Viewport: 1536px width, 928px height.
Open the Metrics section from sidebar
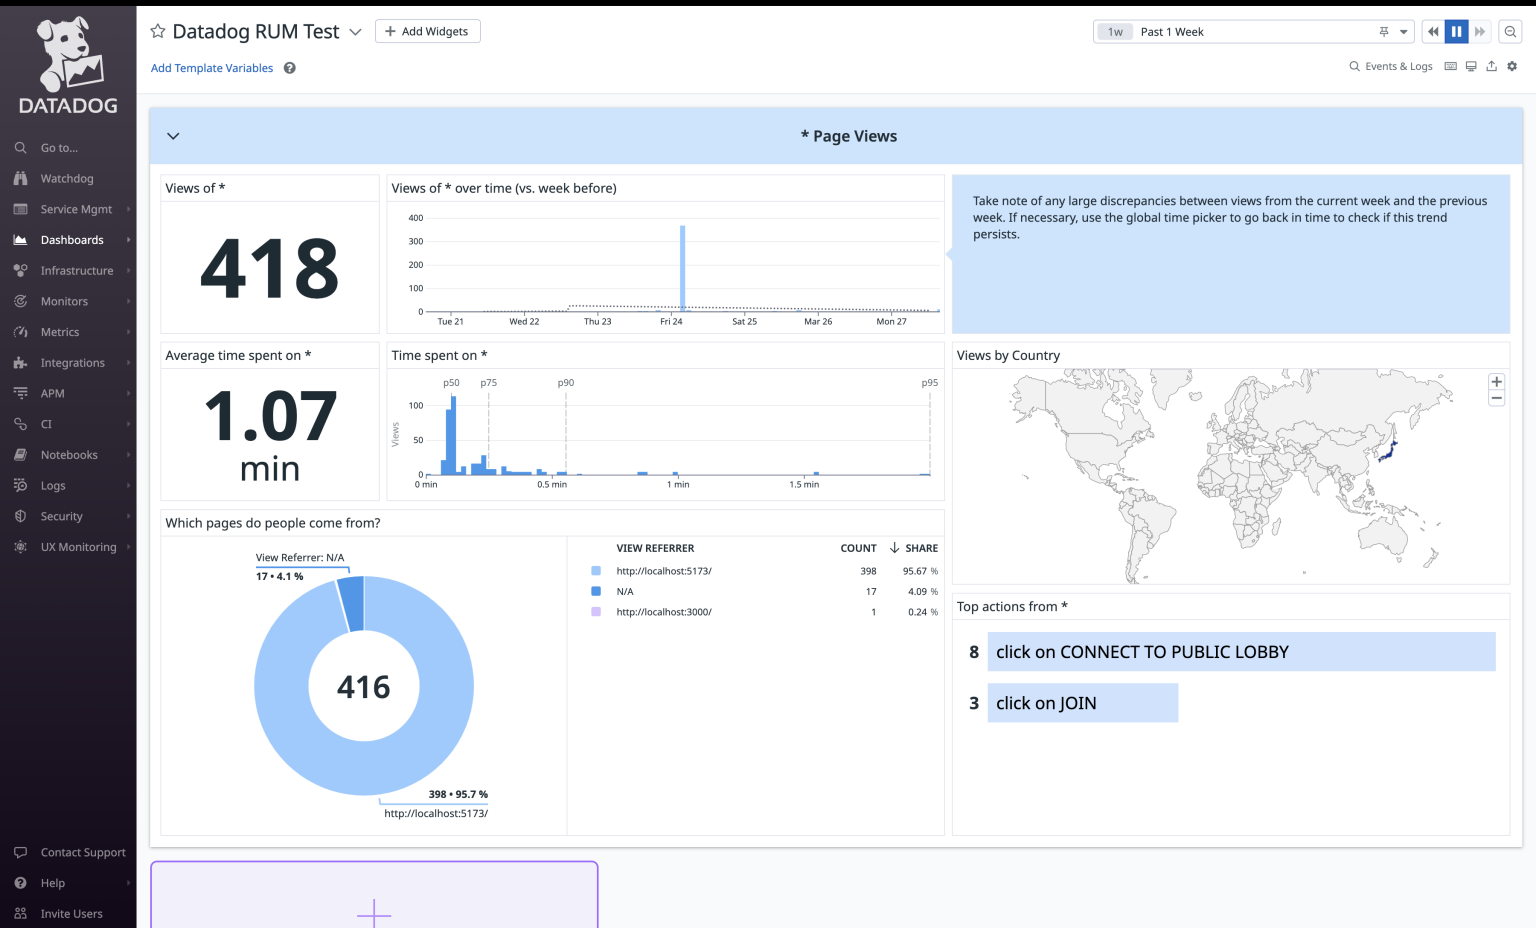pos(60,331)
